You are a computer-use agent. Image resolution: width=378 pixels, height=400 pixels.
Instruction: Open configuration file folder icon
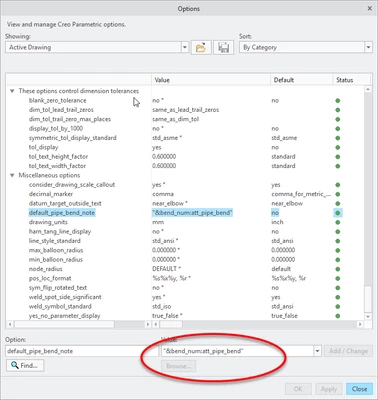coord(201,48)
